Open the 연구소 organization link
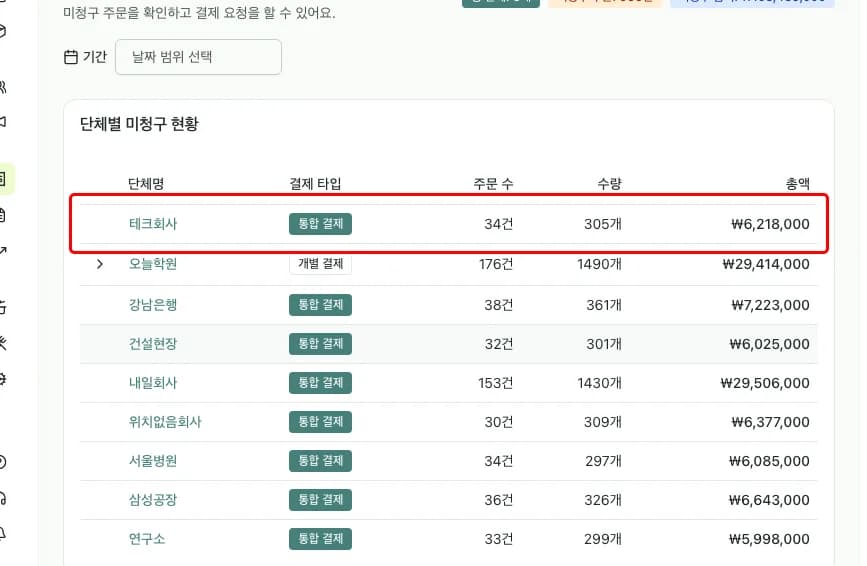867x566 pixels. click(x=147, y=539)
